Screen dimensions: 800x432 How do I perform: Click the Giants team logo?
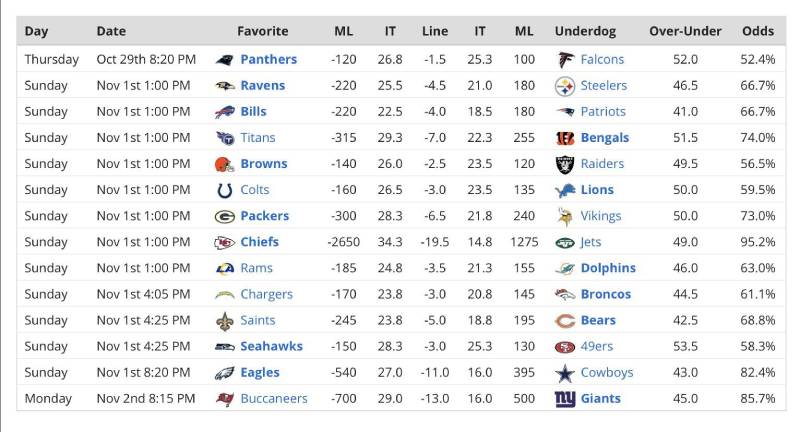(x=566, y=399)
